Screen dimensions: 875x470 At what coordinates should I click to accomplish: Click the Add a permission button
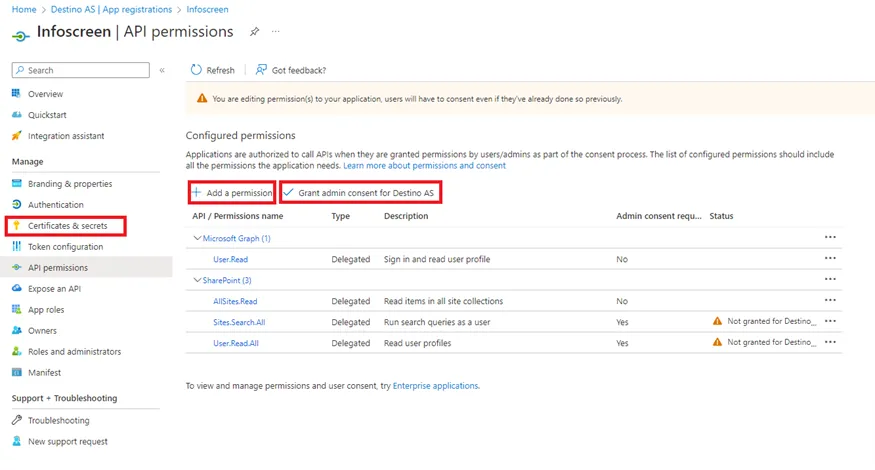click(232, 193)
